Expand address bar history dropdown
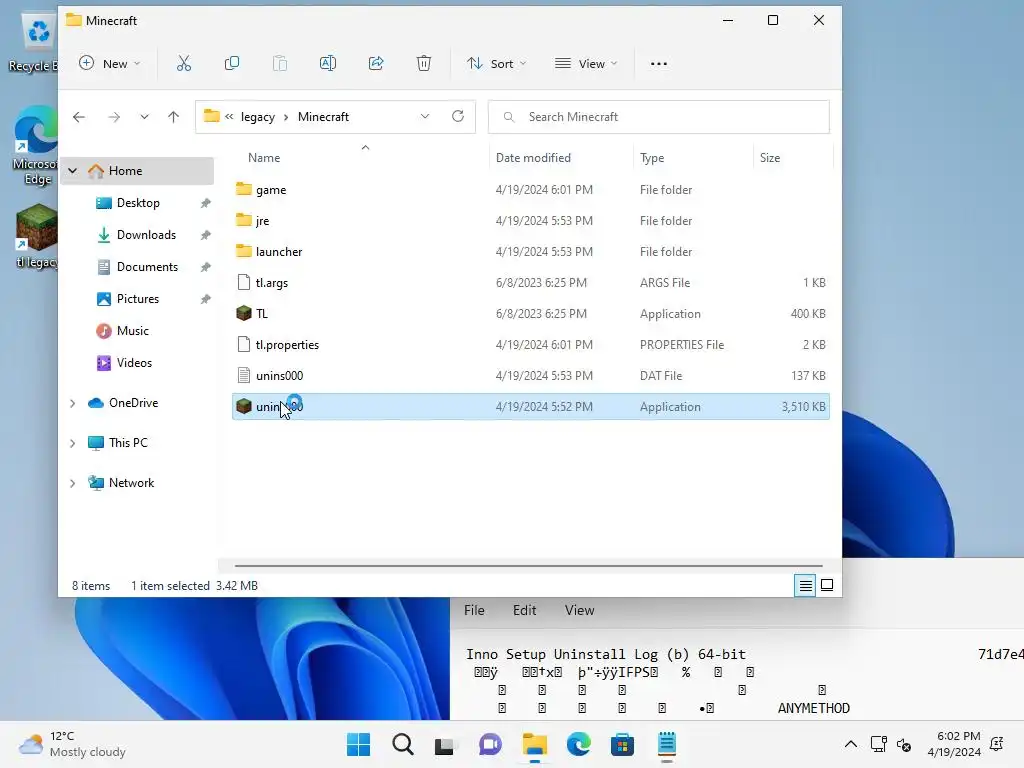The width and height of the screenshot is (1024, 768). (x=425, y=116)
